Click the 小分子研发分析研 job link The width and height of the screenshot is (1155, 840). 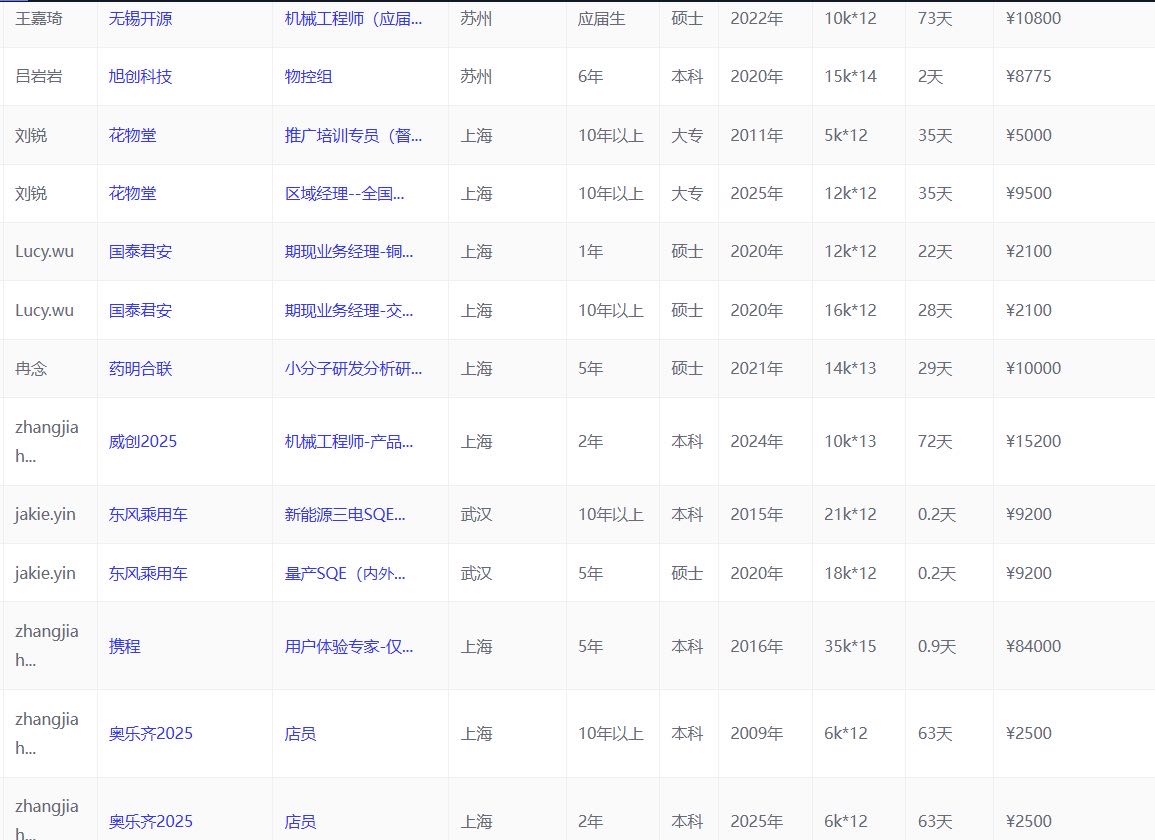tap(352, 368)
